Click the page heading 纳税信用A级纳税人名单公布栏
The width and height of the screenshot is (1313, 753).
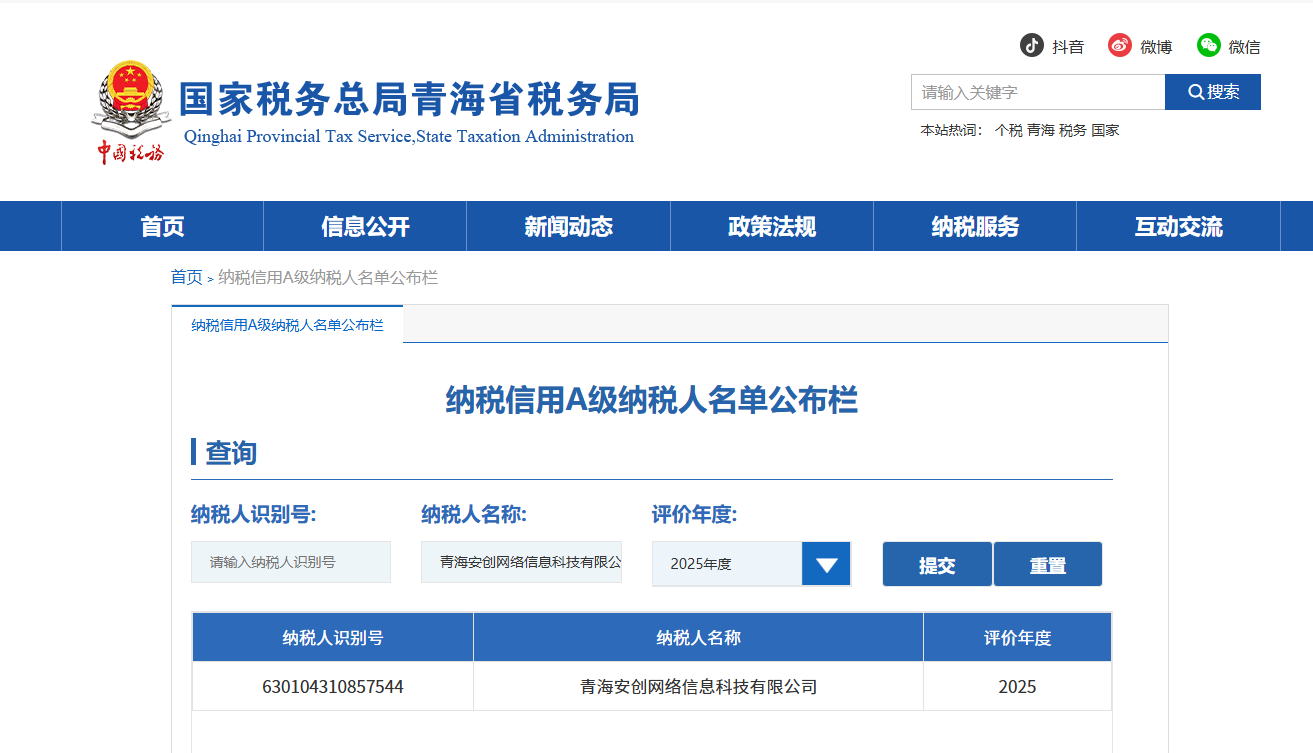pyautogui.click(x=652, y=400)
